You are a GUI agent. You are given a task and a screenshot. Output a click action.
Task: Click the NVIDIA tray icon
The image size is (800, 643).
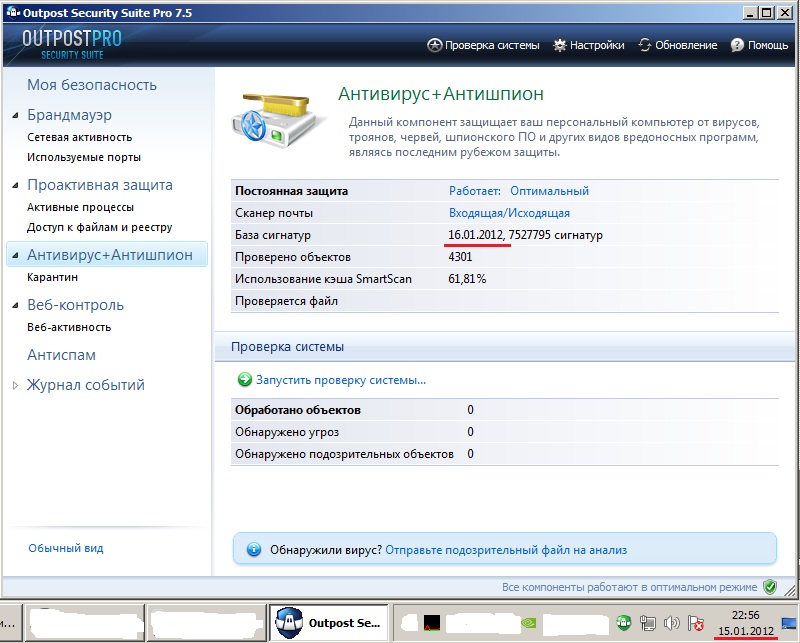click(x=529, y=623)
